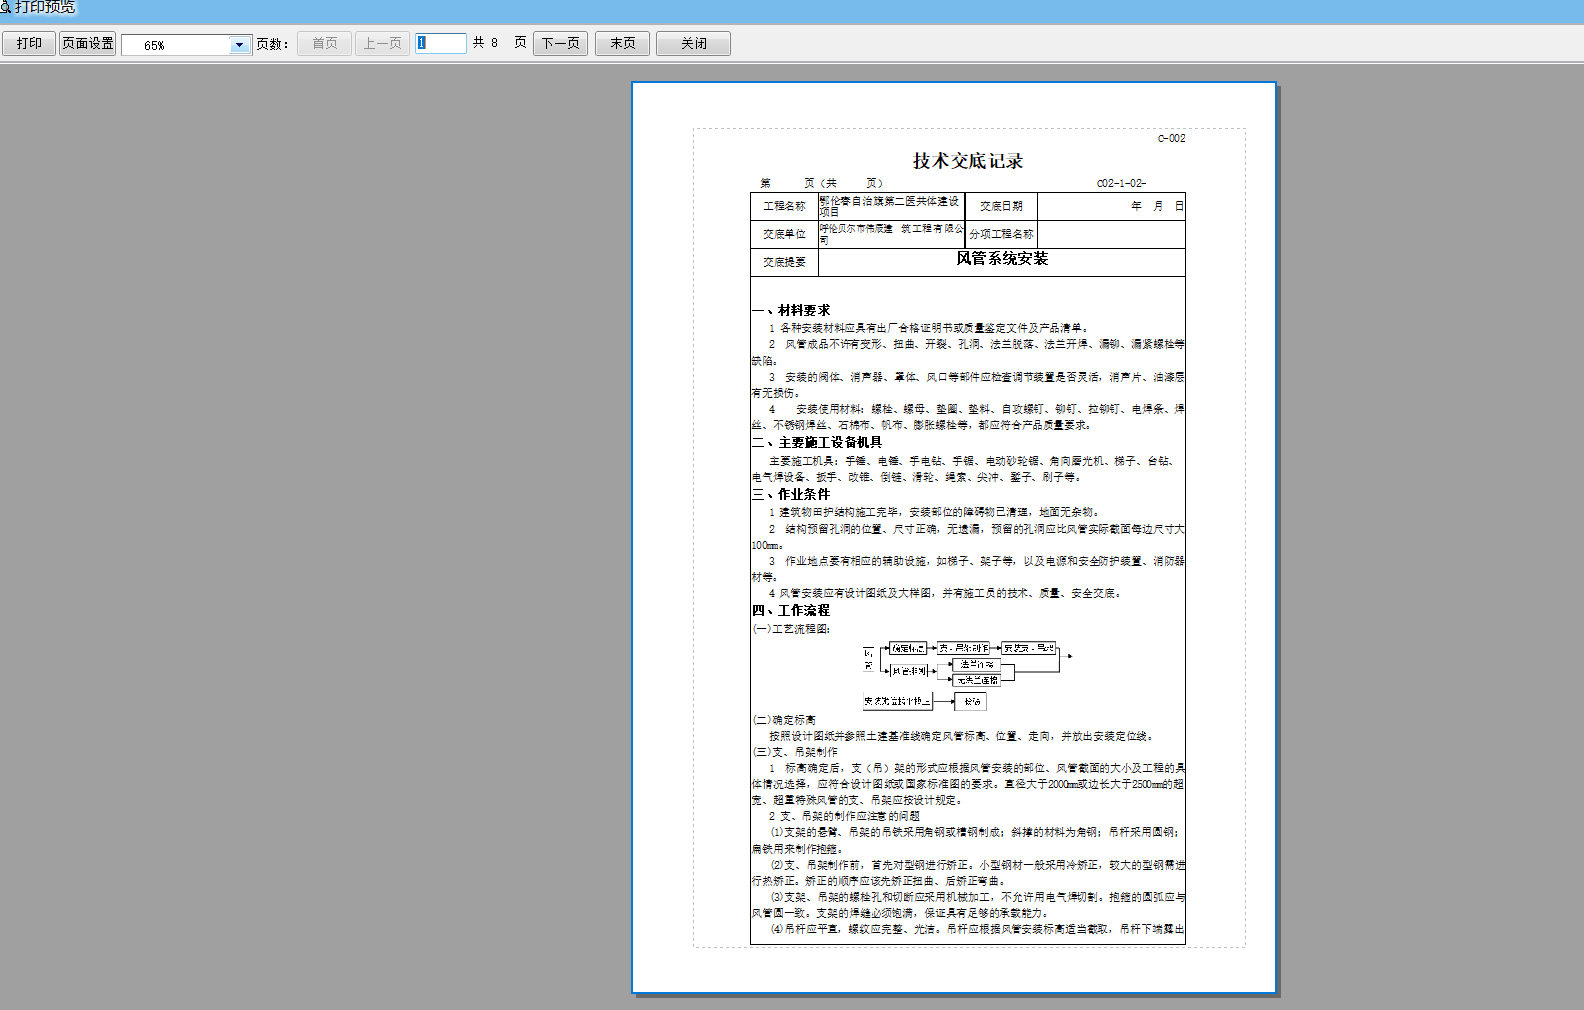
Task: Click the section heading 一、材料要求
Action: click(791, 311)
